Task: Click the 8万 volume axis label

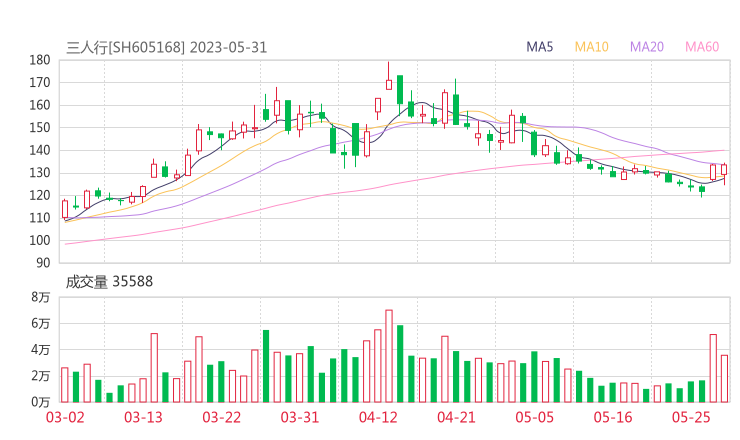Action: coord(41,297)
